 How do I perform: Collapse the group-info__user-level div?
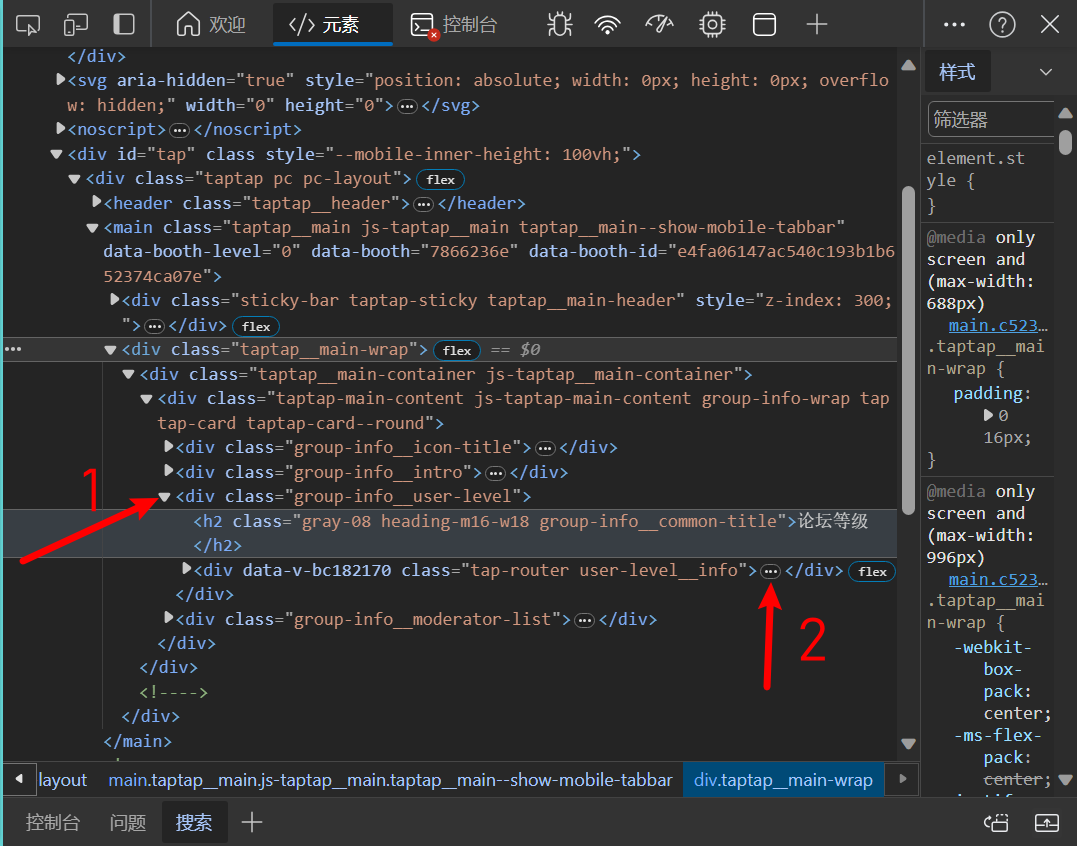coord(165,496)
